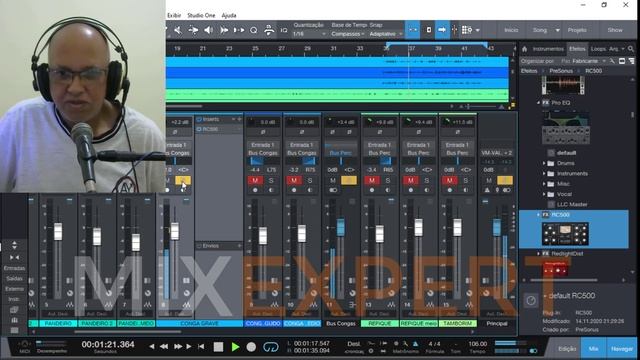Click the Fast Forward button in transport
Viewport: 640px width, 360px height.
point(178,347)
